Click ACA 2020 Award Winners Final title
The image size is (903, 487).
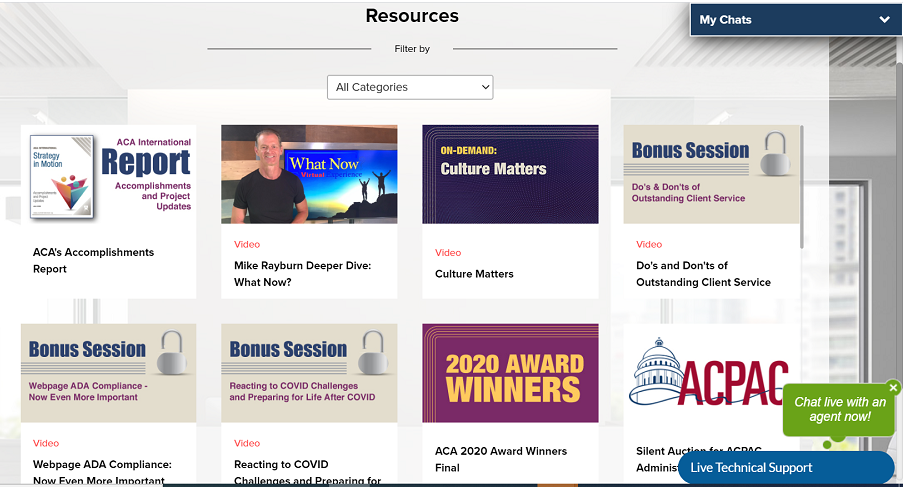click(x=500, y=459)
